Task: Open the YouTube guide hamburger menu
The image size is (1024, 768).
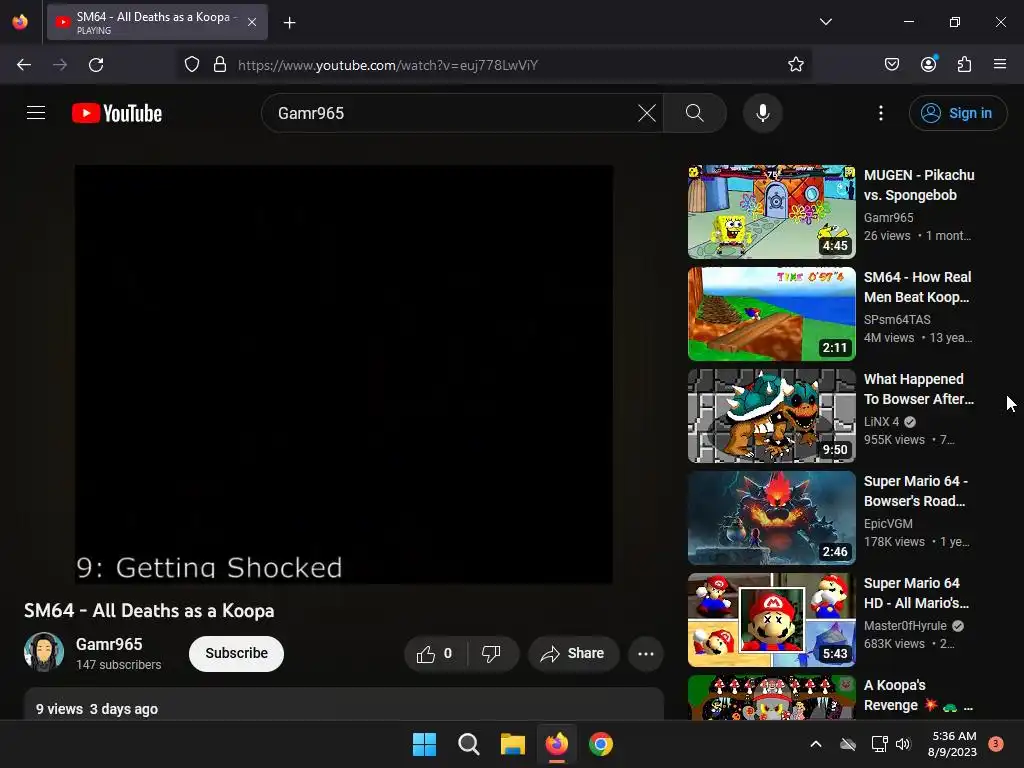Action: point(36,113)
